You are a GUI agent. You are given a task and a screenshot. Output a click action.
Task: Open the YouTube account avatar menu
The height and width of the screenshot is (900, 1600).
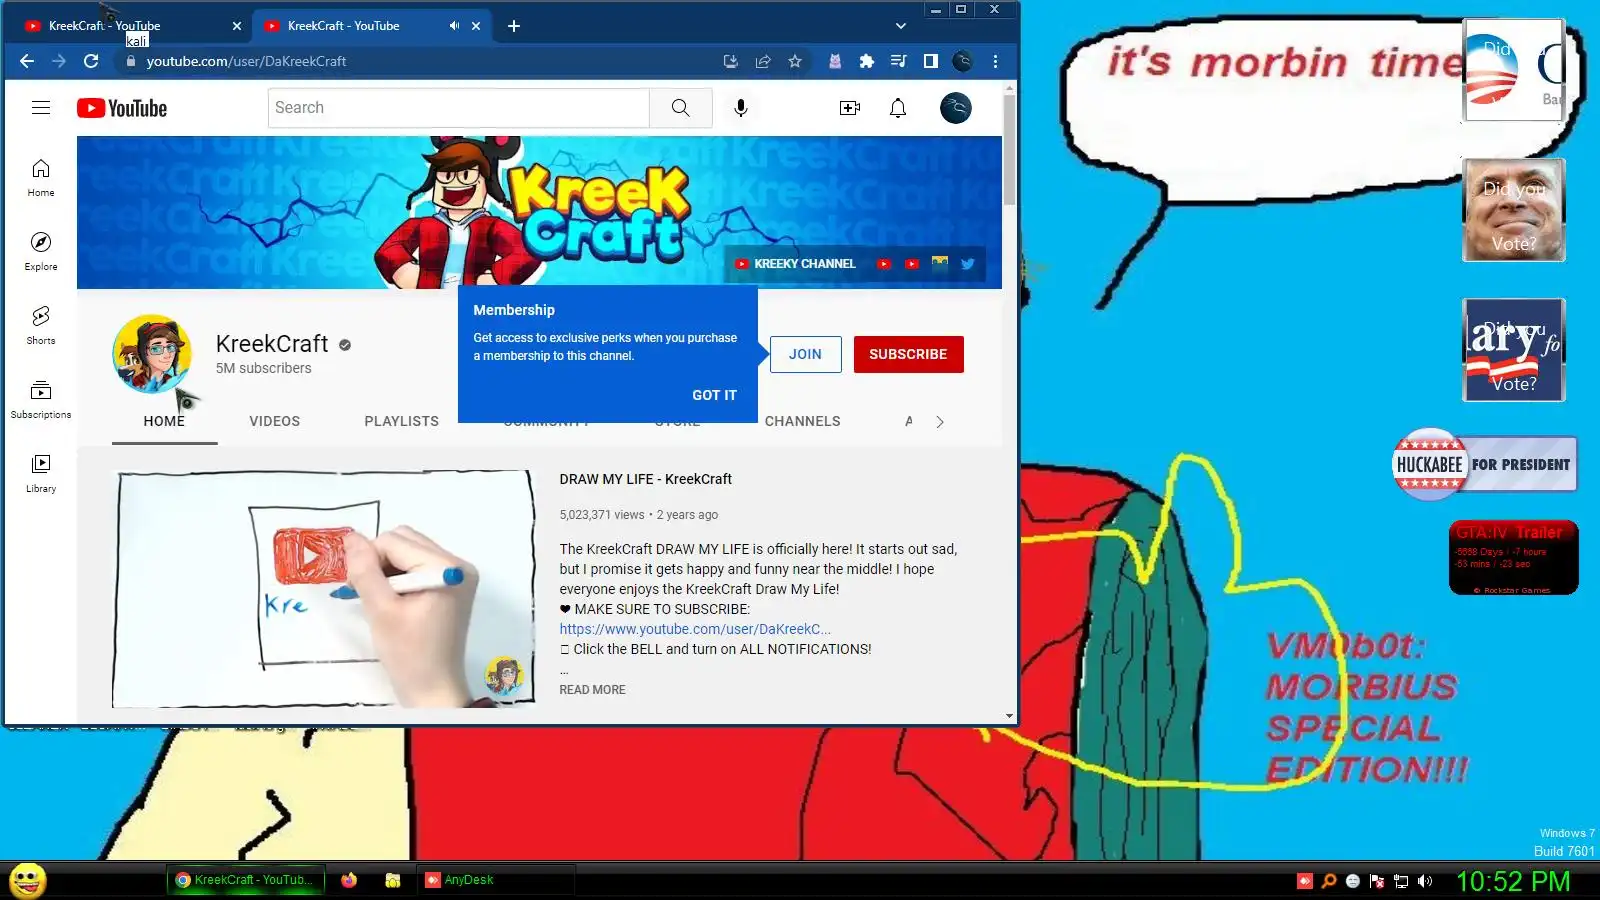956,108
